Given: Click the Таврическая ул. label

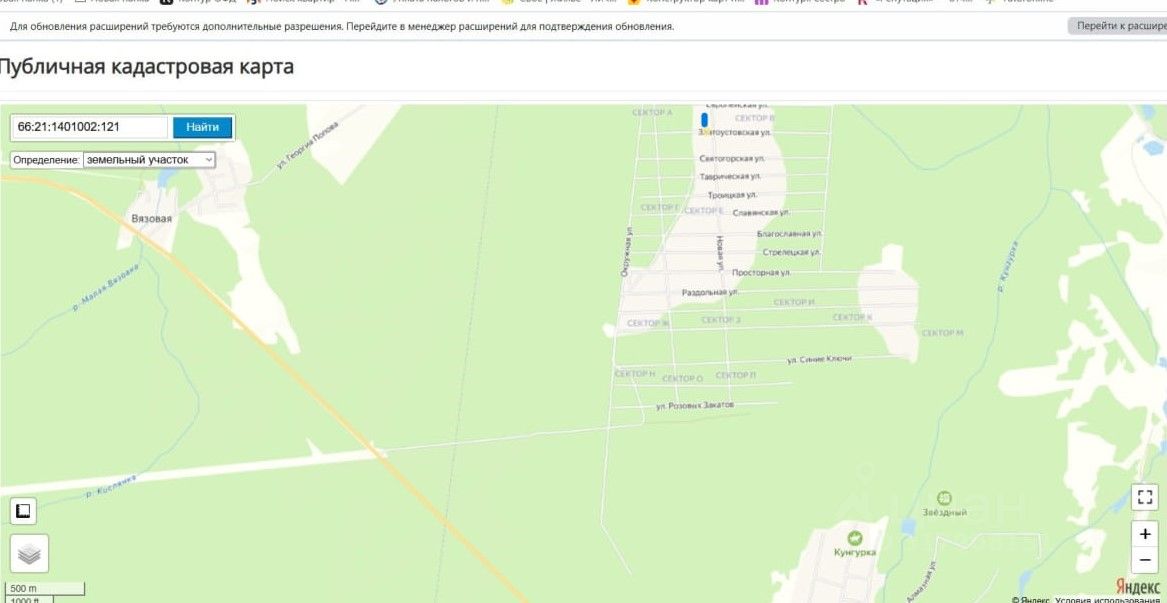Looking at the screenshot, I should (x=730, y=176).
